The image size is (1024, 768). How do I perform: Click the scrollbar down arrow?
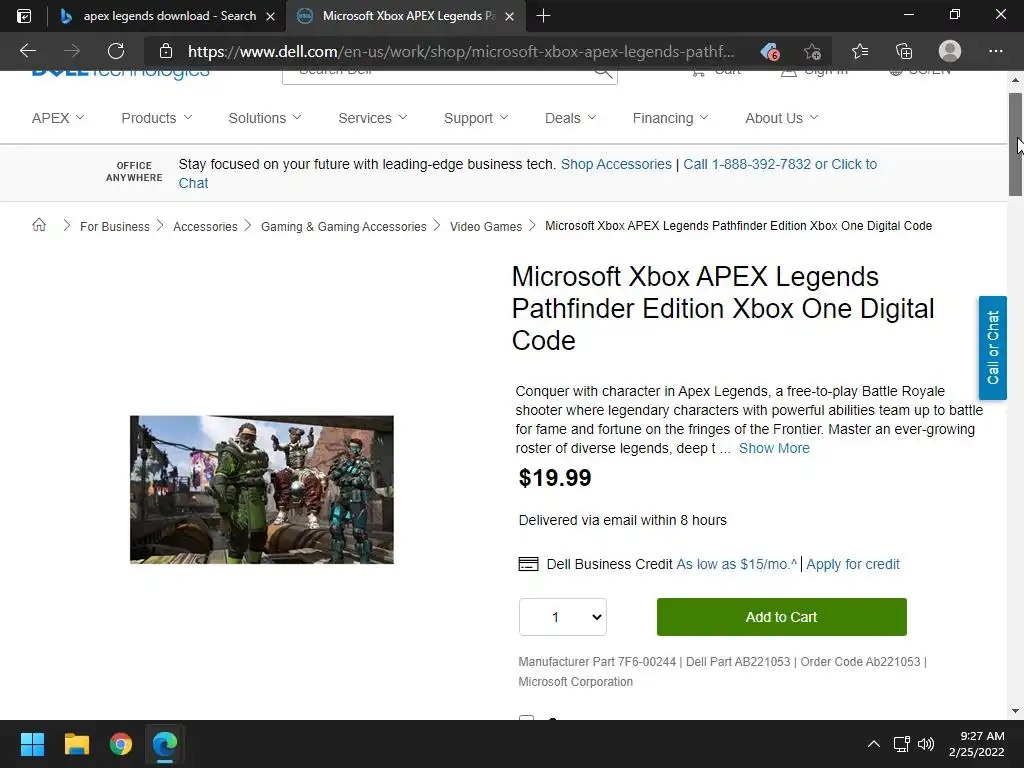pyautogui.click(x=1015, y=711)
